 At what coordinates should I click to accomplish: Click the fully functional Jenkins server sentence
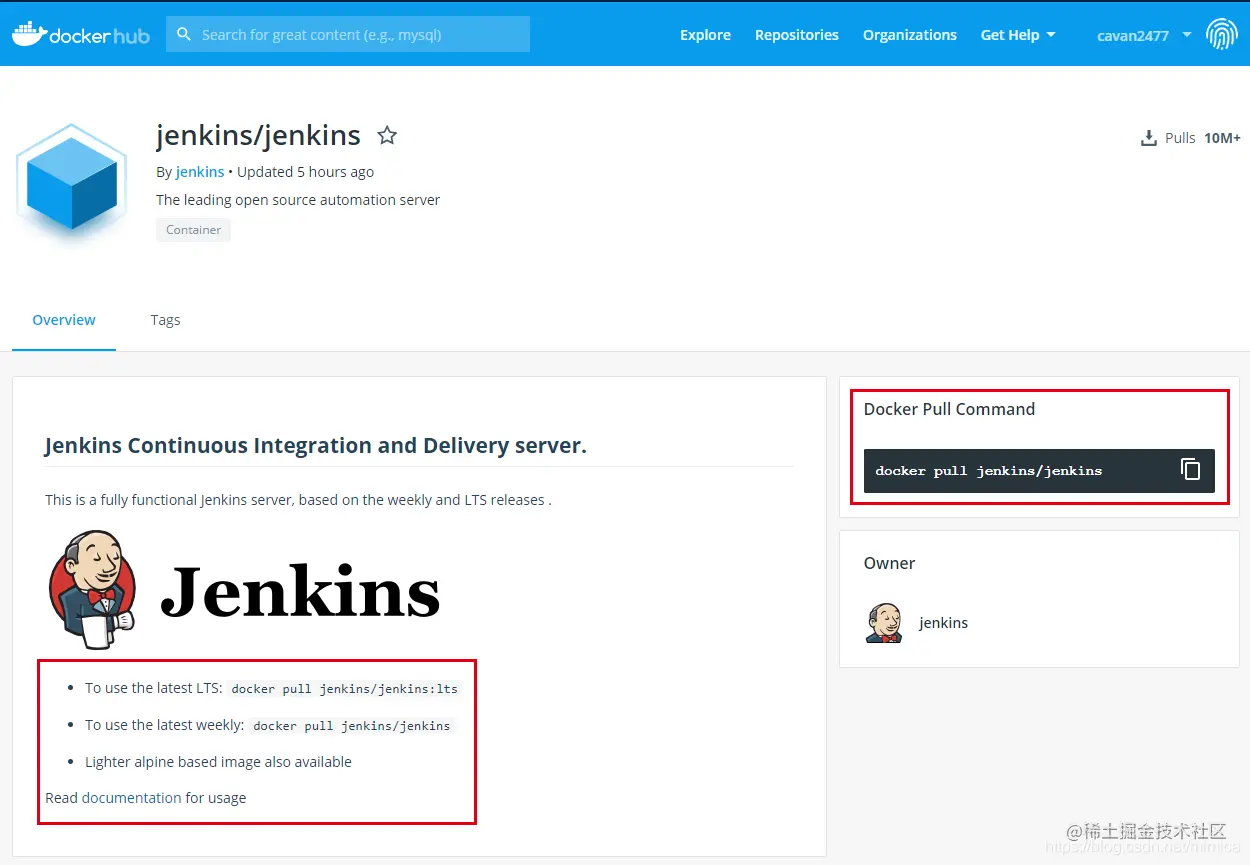[x=298, y=500]
